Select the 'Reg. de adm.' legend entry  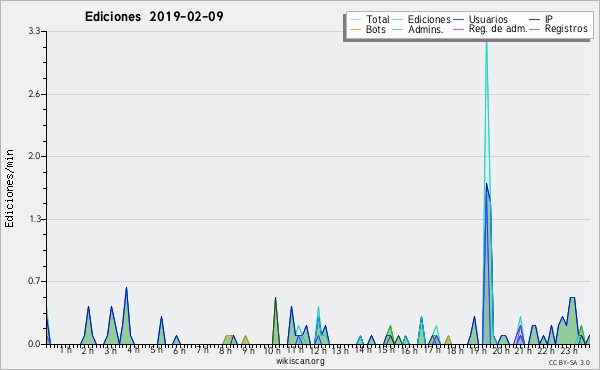(497, 29)
